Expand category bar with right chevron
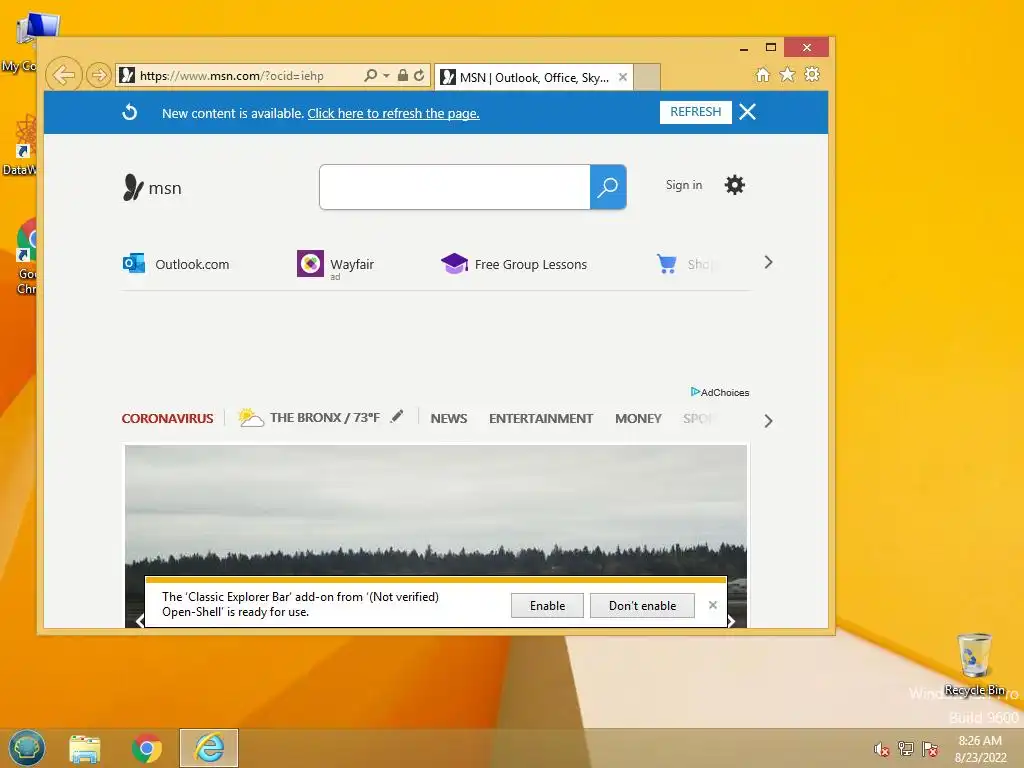Image resolution: width=1024 pixels, height=768 pixels. (x=769, y=421)
